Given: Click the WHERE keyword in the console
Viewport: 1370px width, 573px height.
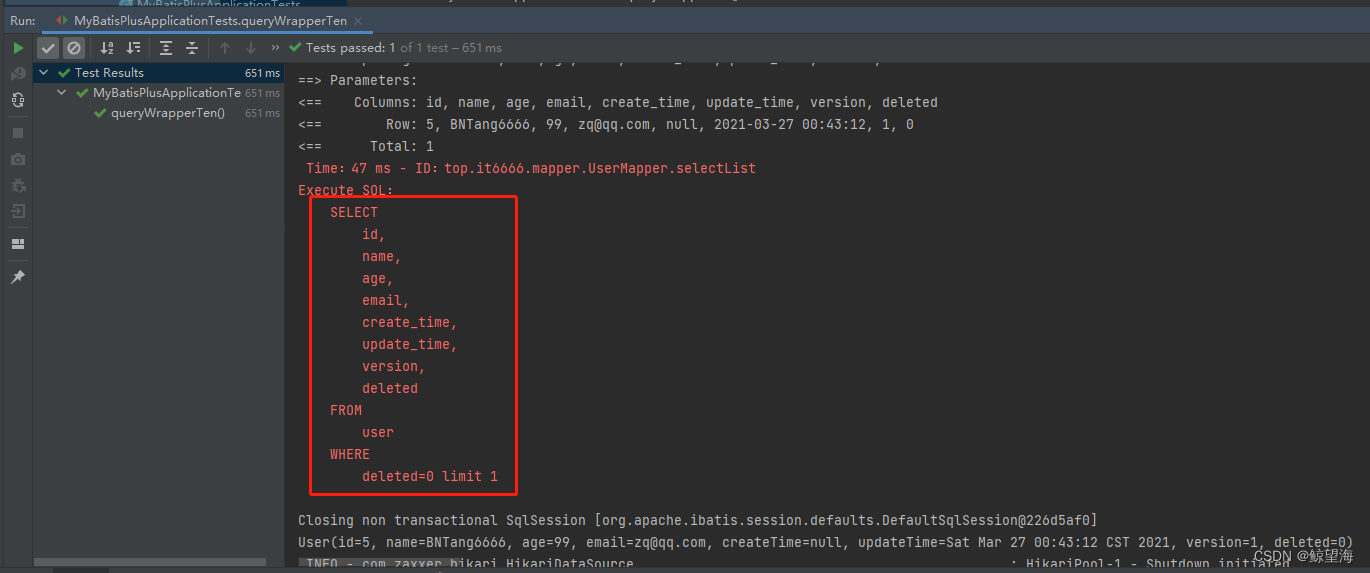Looking at the screenshot, I should 350,454.
